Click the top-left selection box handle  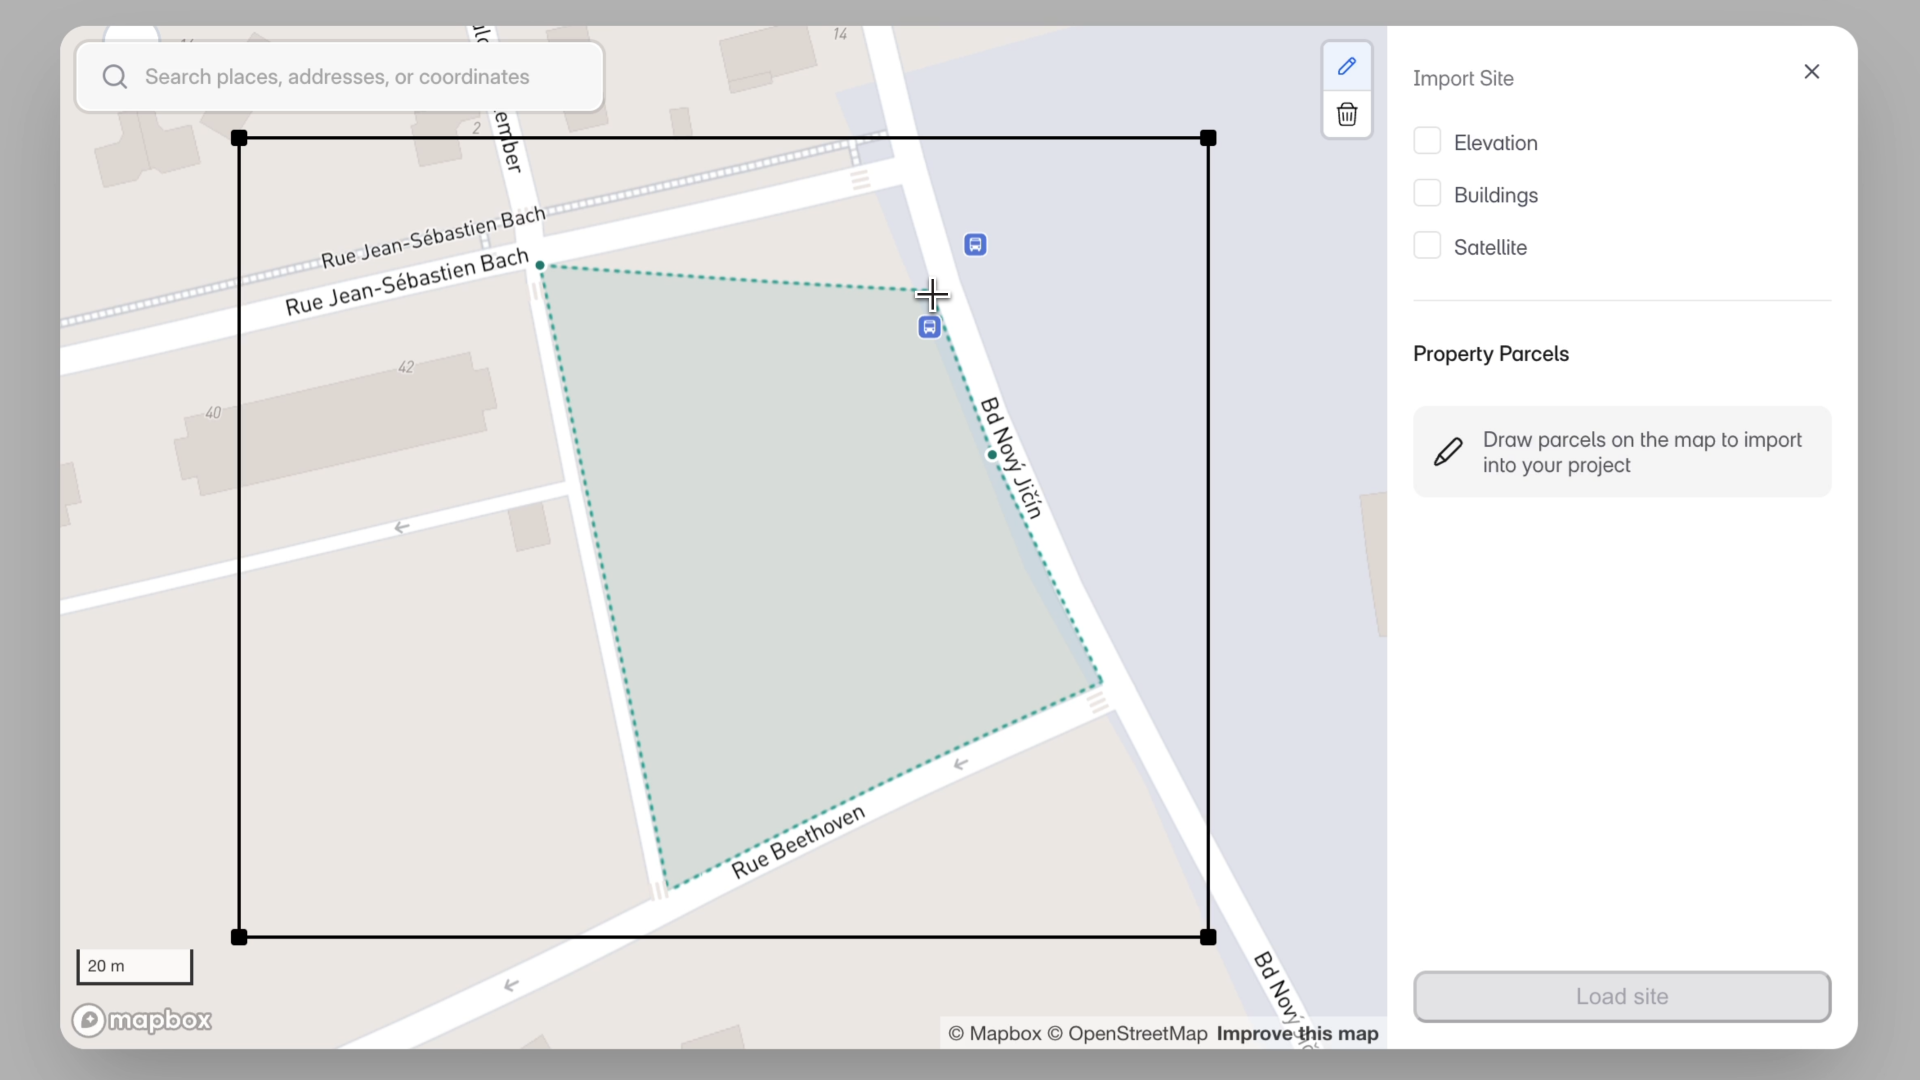[239, 138]
